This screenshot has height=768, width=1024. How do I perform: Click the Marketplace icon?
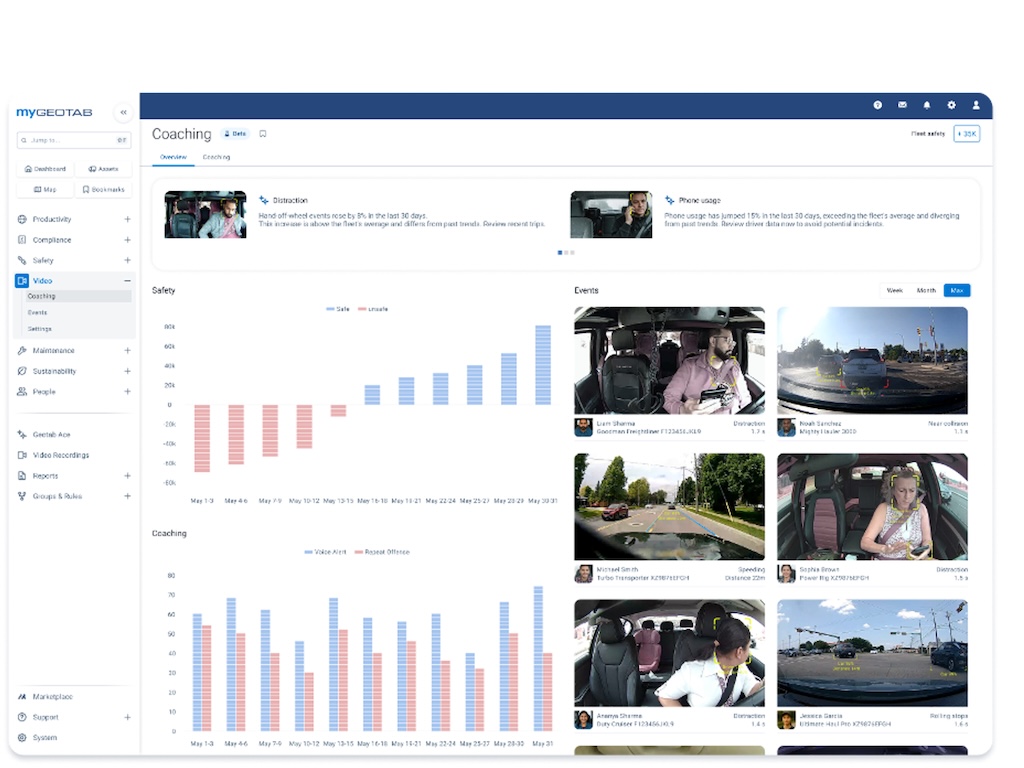22,697
